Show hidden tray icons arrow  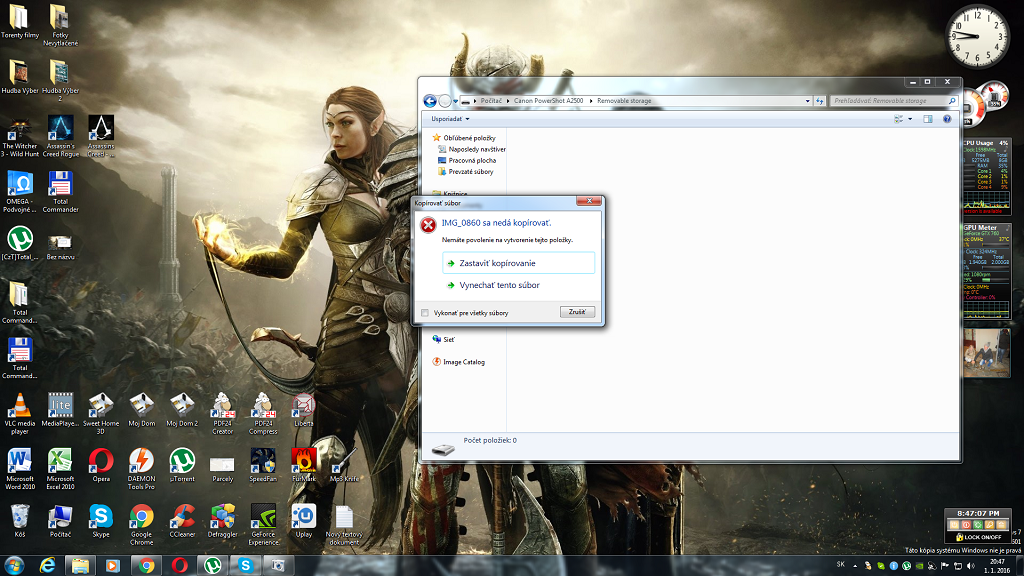(x=855, y=566)
